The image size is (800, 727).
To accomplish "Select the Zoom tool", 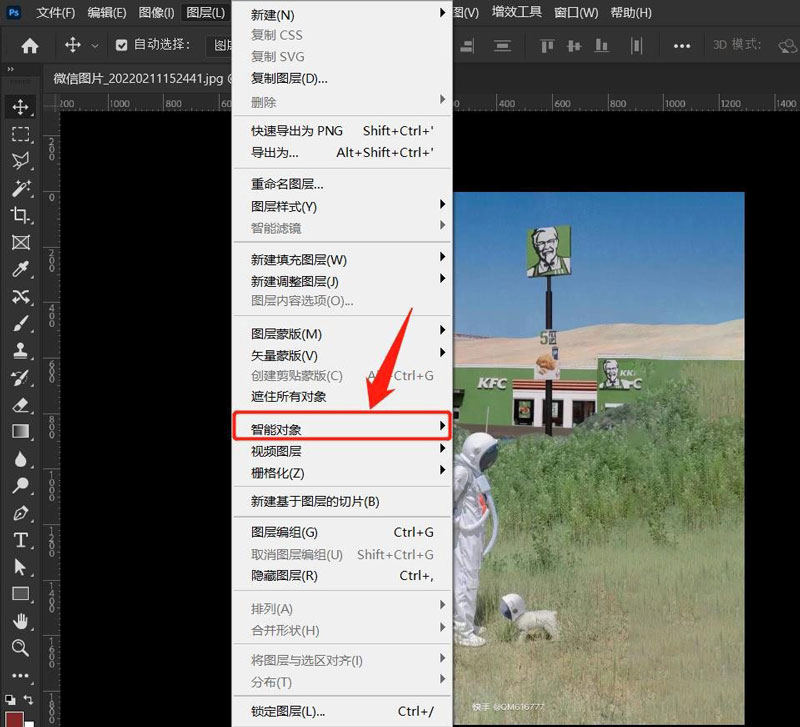I will pos(22,648).
